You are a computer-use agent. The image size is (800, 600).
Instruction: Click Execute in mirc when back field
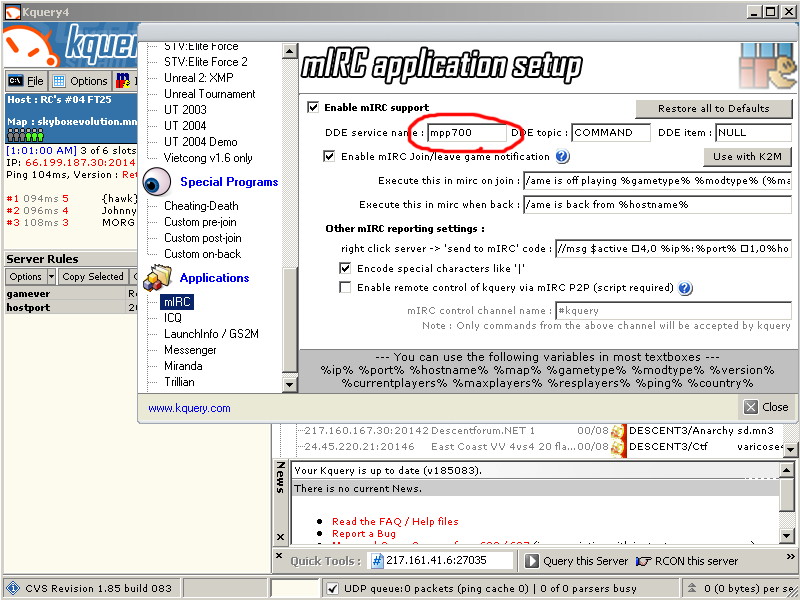coord(658,205)
